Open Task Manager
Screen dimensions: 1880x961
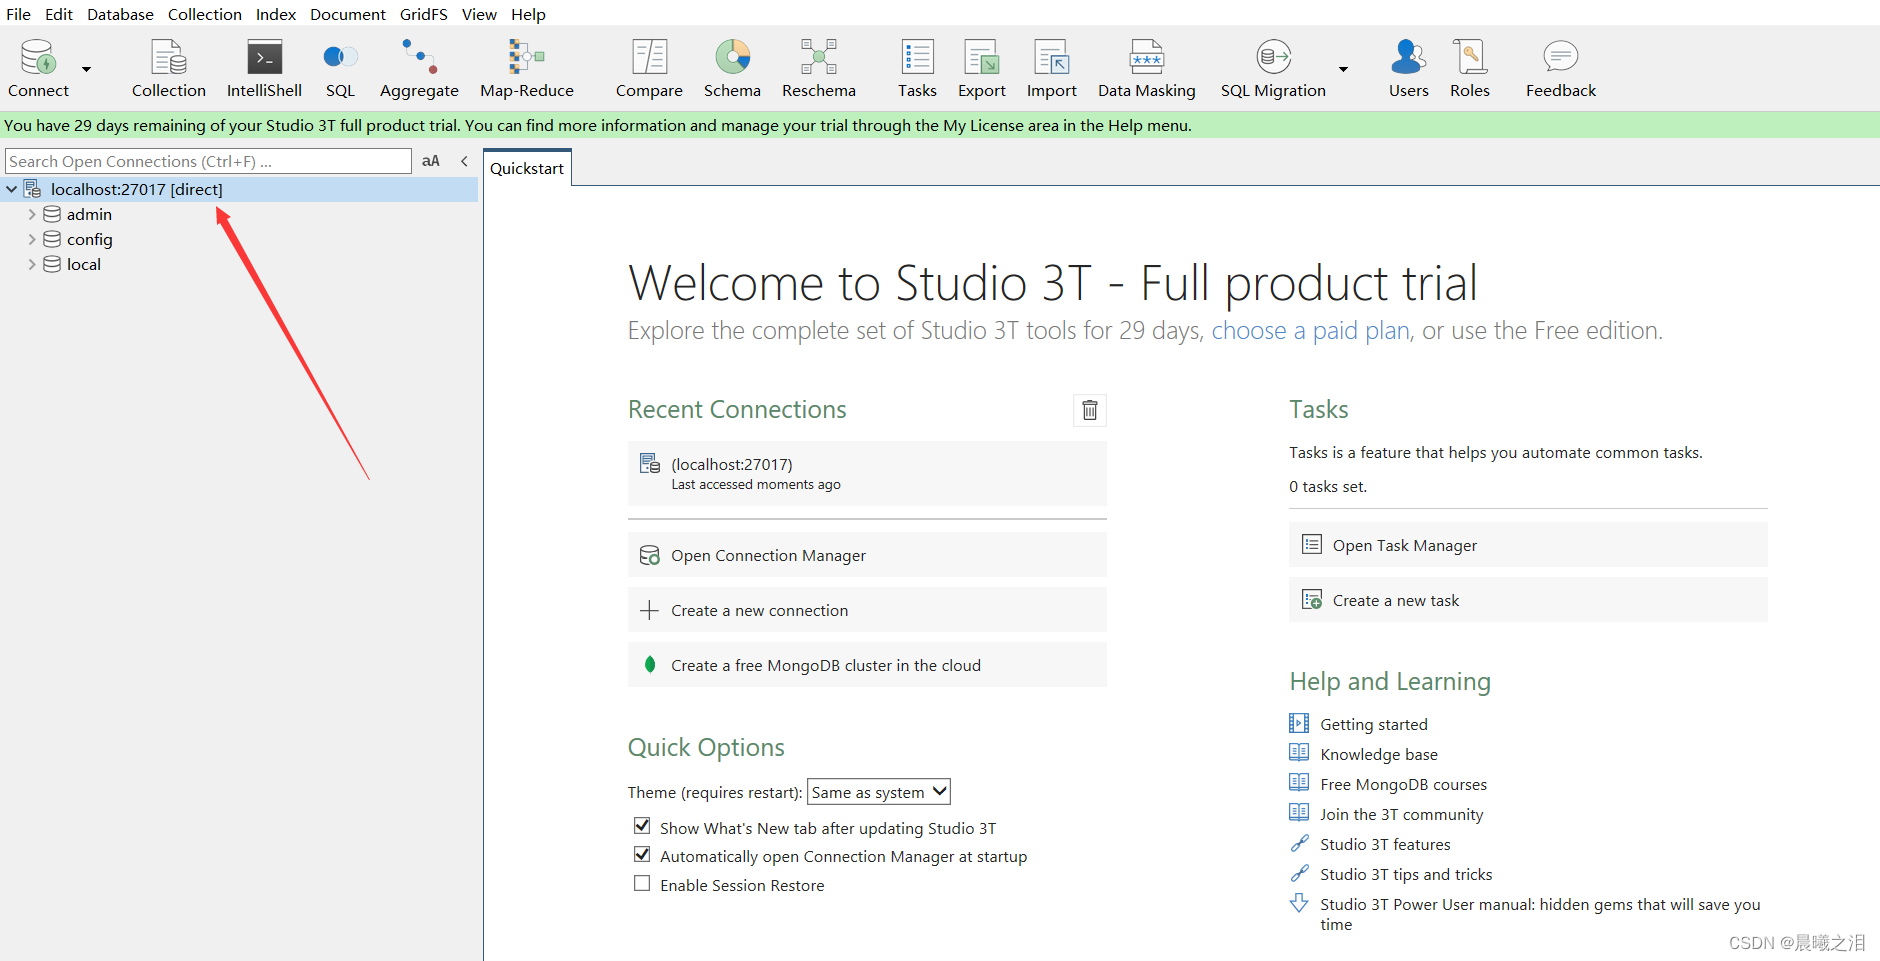pyautogui.click(x=1404, y=545)
